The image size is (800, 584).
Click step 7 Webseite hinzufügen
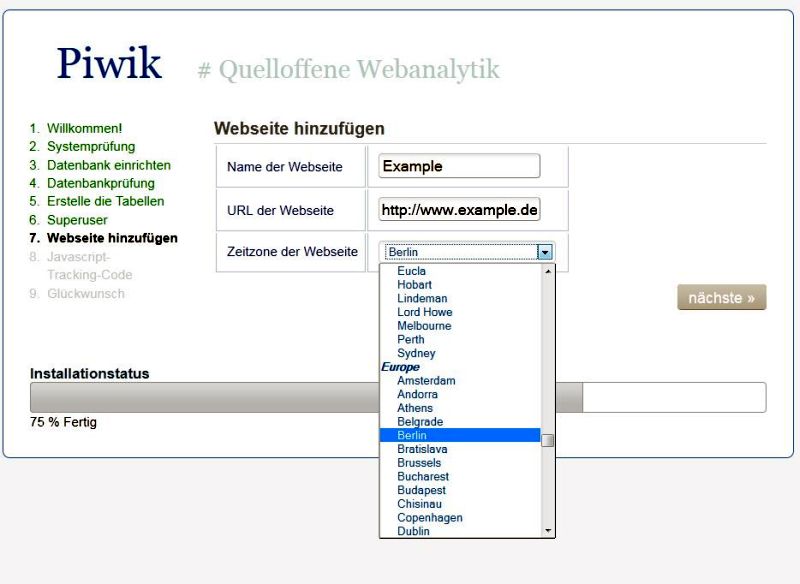click(112, 238)
